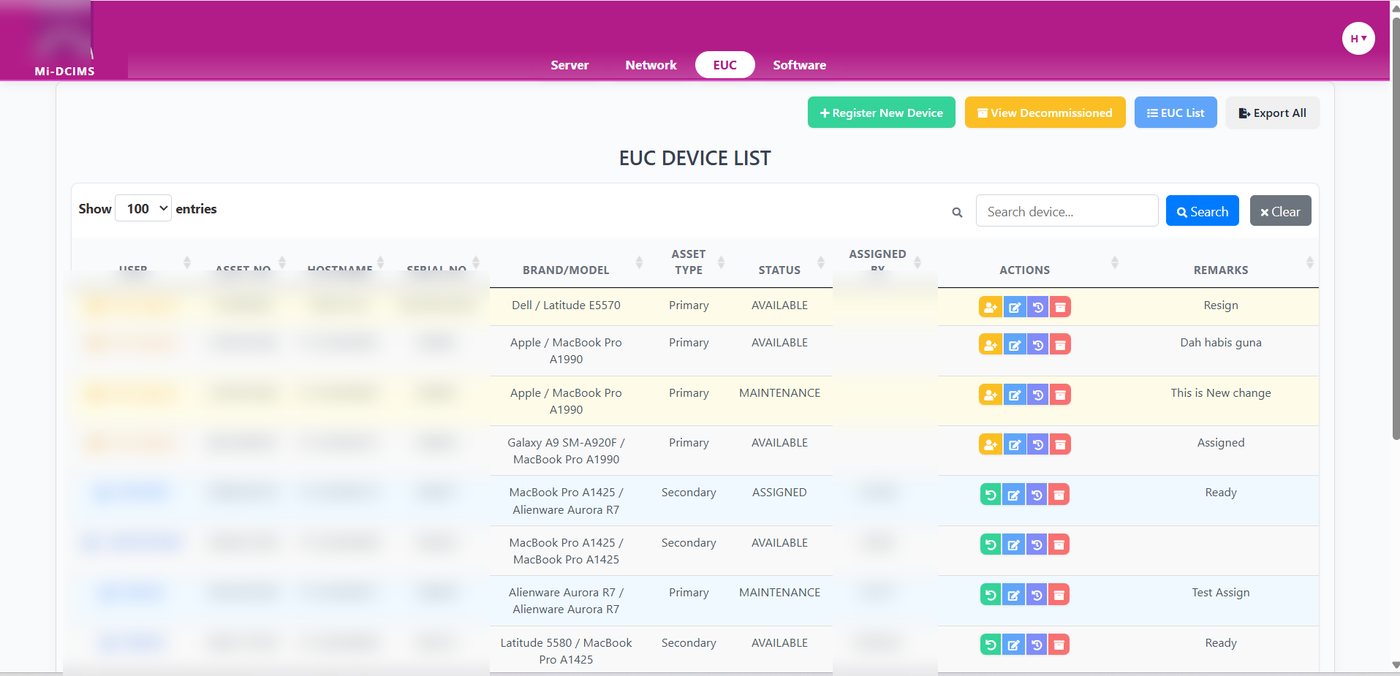Viewport: 1400px width, 676px height.
Task: Edit the Dah habis guna row device
Action: coord(1014,345)
